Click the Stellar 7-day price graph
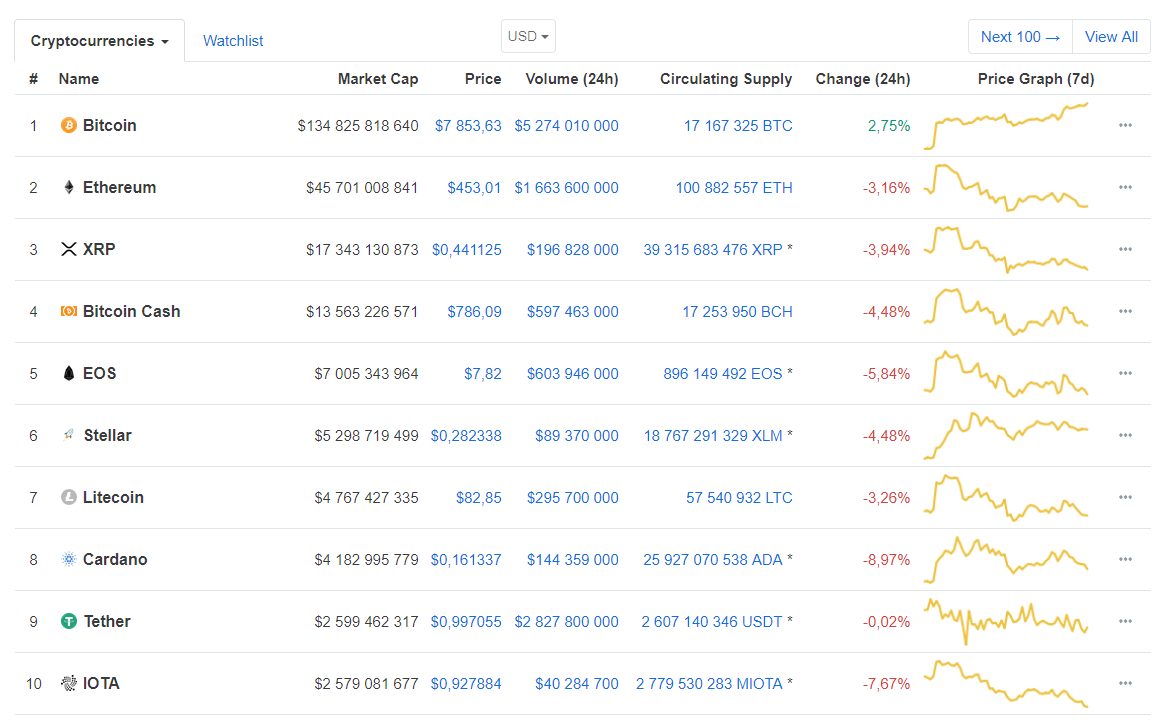This screenshot has height=720, width=1165. [1006, 435]
